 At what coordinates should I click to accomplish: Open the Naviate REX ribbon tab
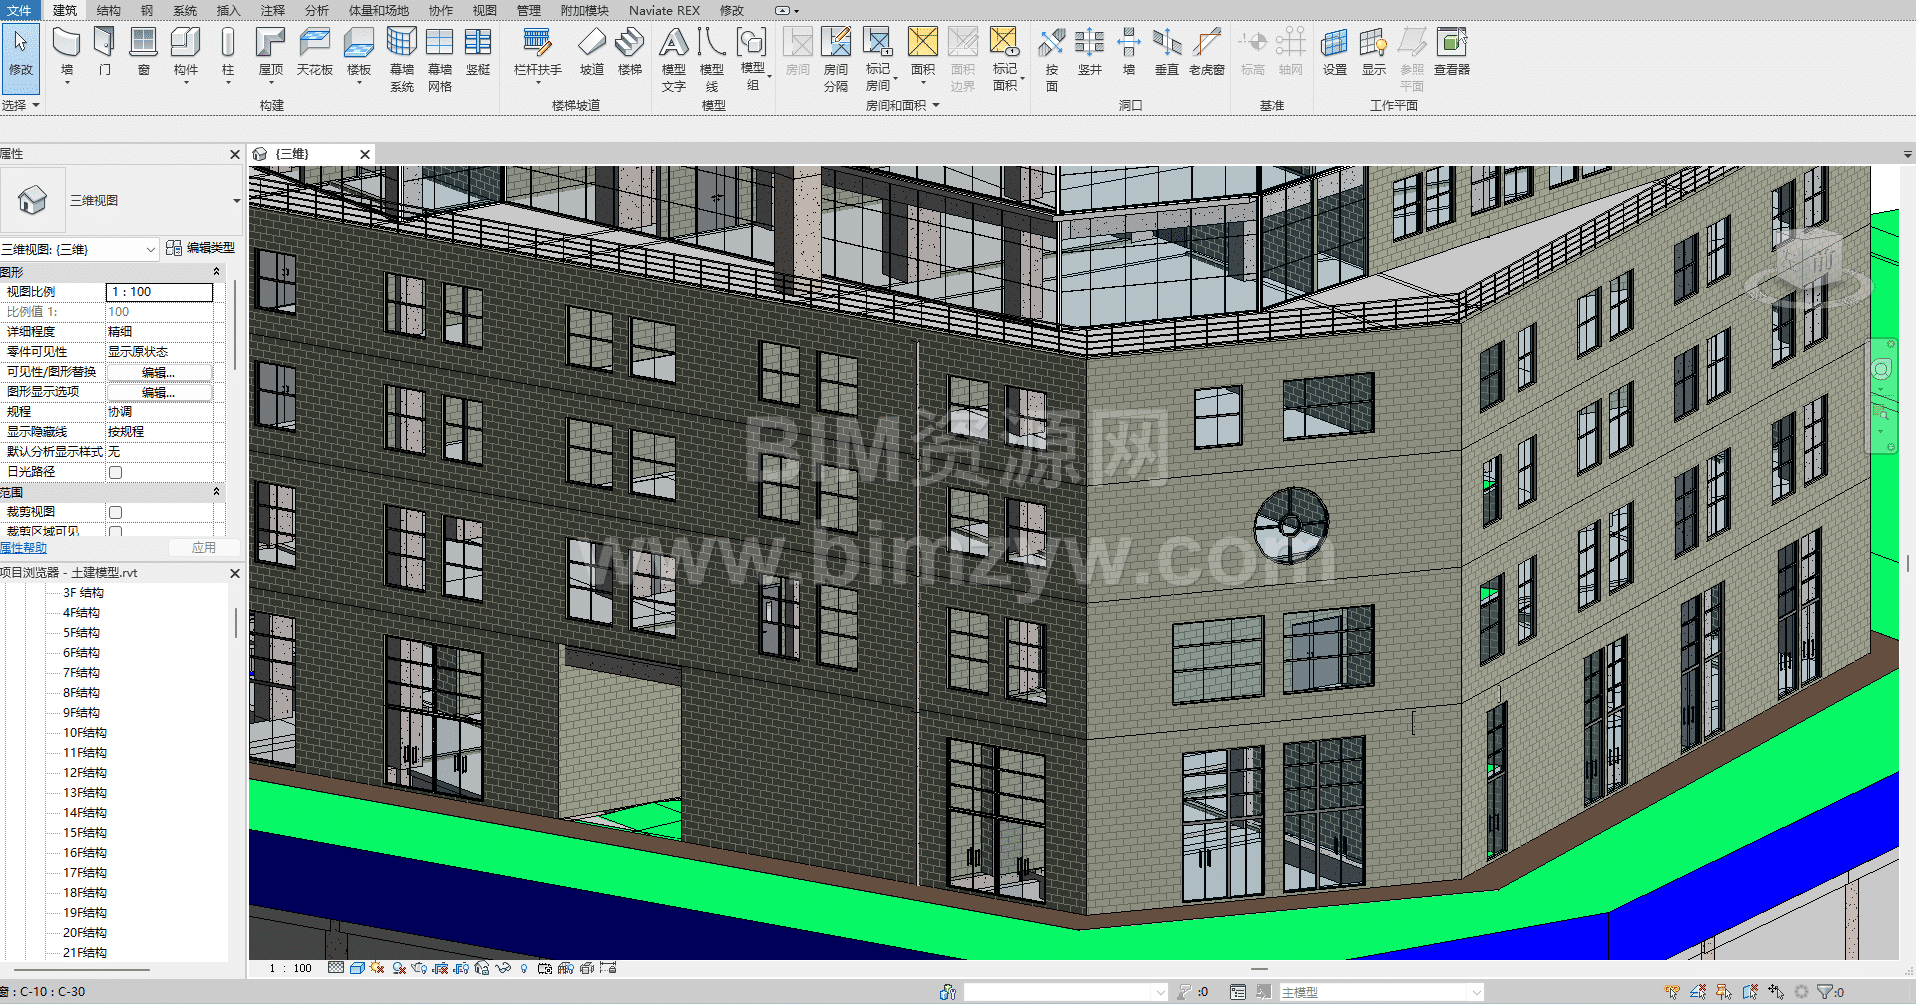(664, 10)
